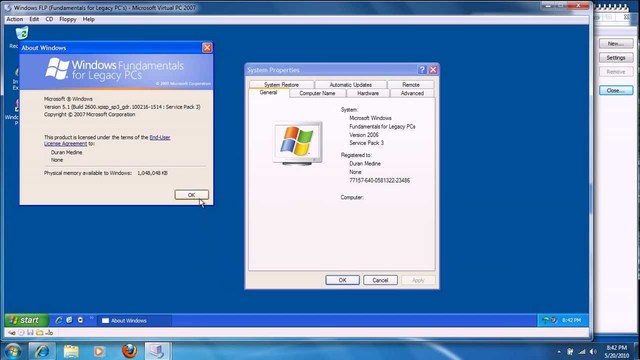Open the Floppy menu
This screenshot has height=360, width=640.
point(67,19)
